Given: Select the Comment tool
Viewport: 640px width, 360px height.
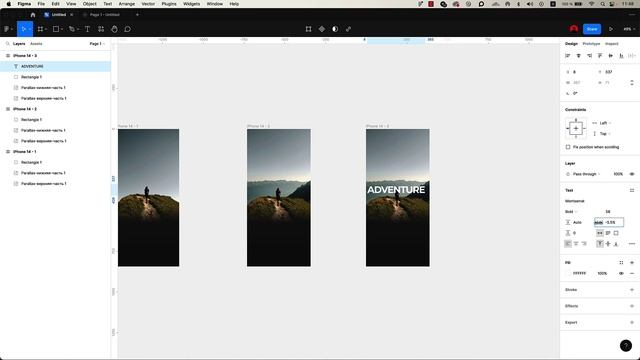Looking at the screenshot, I should [x=127, y=29].
